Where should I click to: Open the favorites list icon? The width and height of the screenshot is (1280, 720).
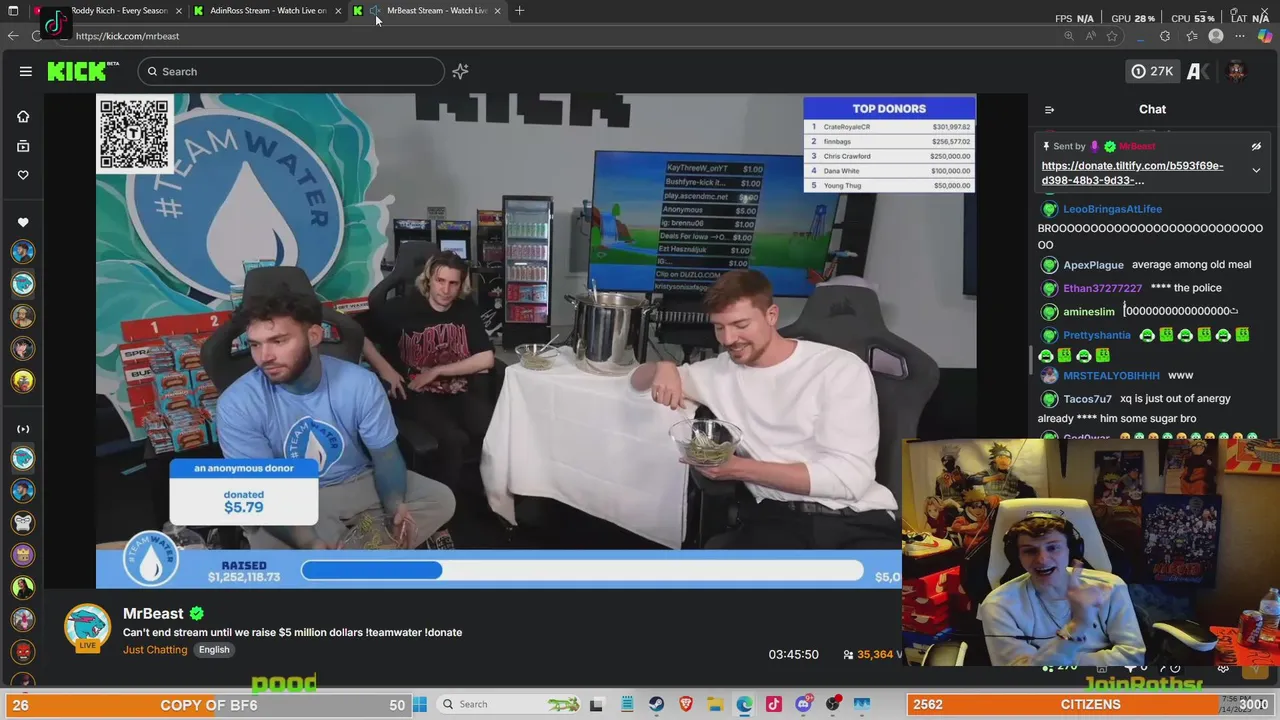1192,36
